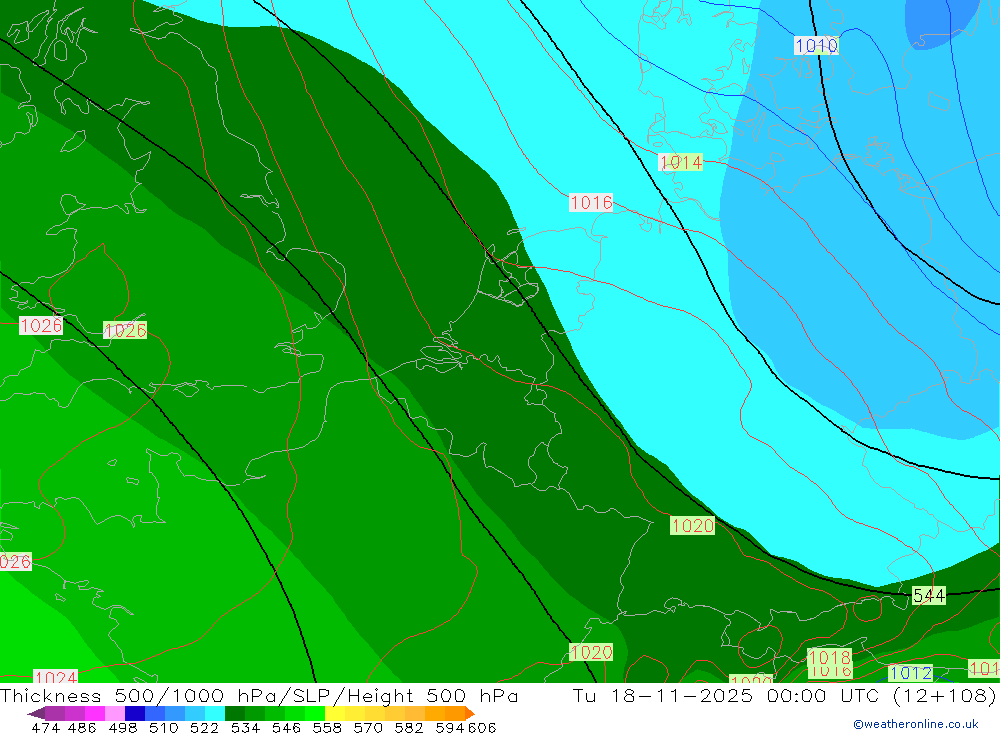Click legend value 474

tap(45, 727)
